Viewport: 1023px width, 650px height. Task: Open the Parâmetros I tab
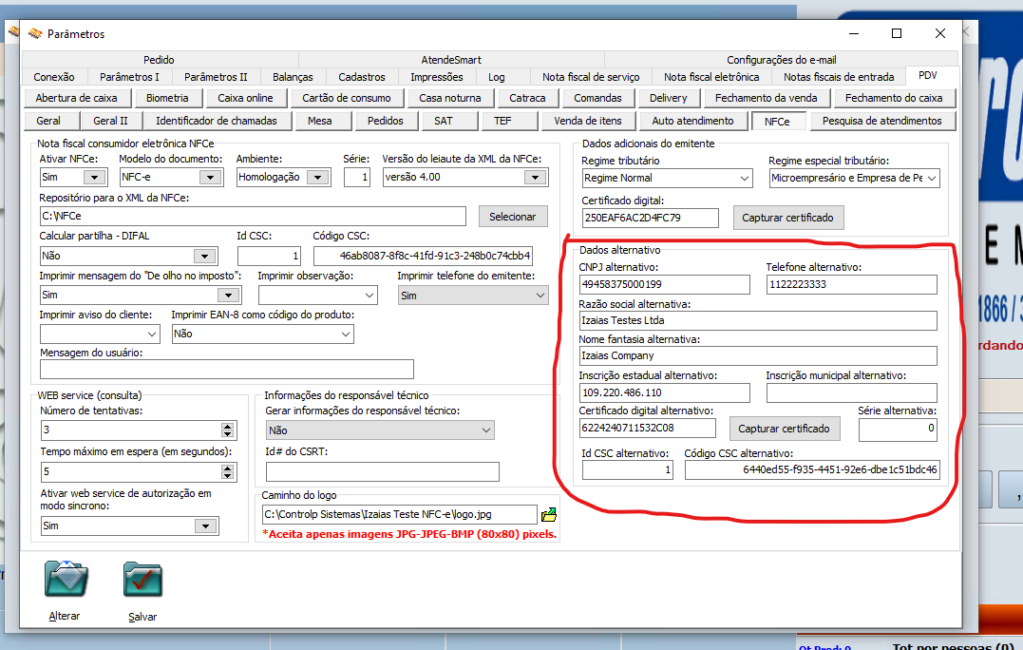coord(129,77)
